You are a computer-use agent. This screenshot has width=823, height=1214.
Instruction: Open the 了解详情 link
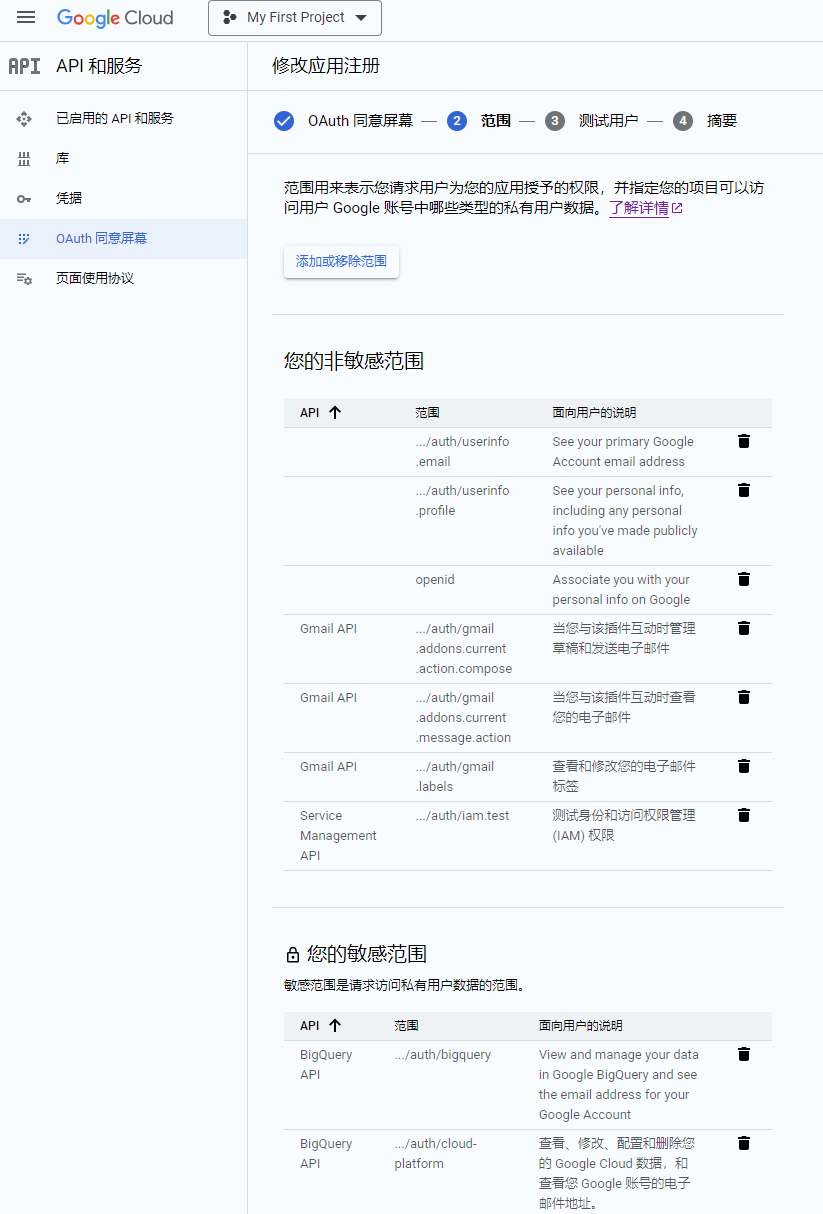tap(639, 208)
